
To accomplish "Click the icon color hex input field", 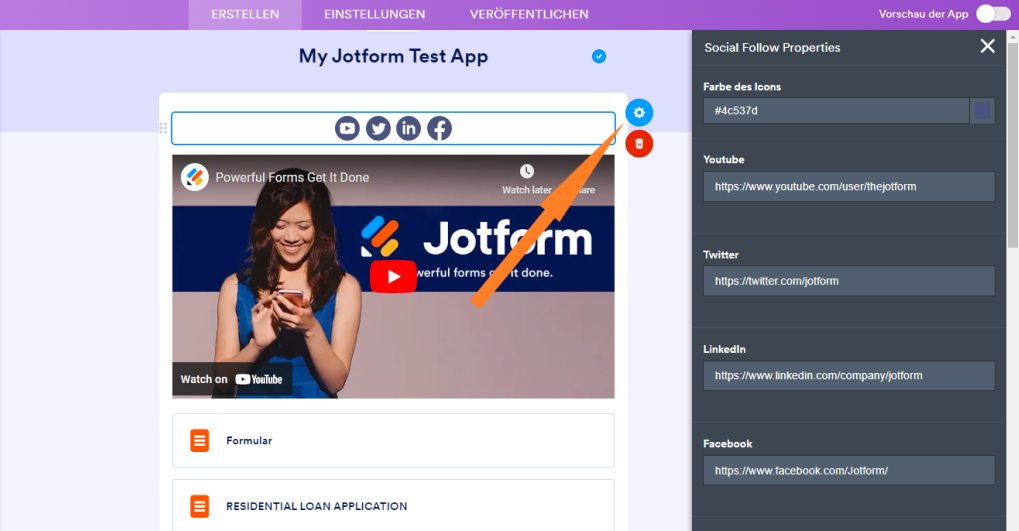I will (836, 110).
